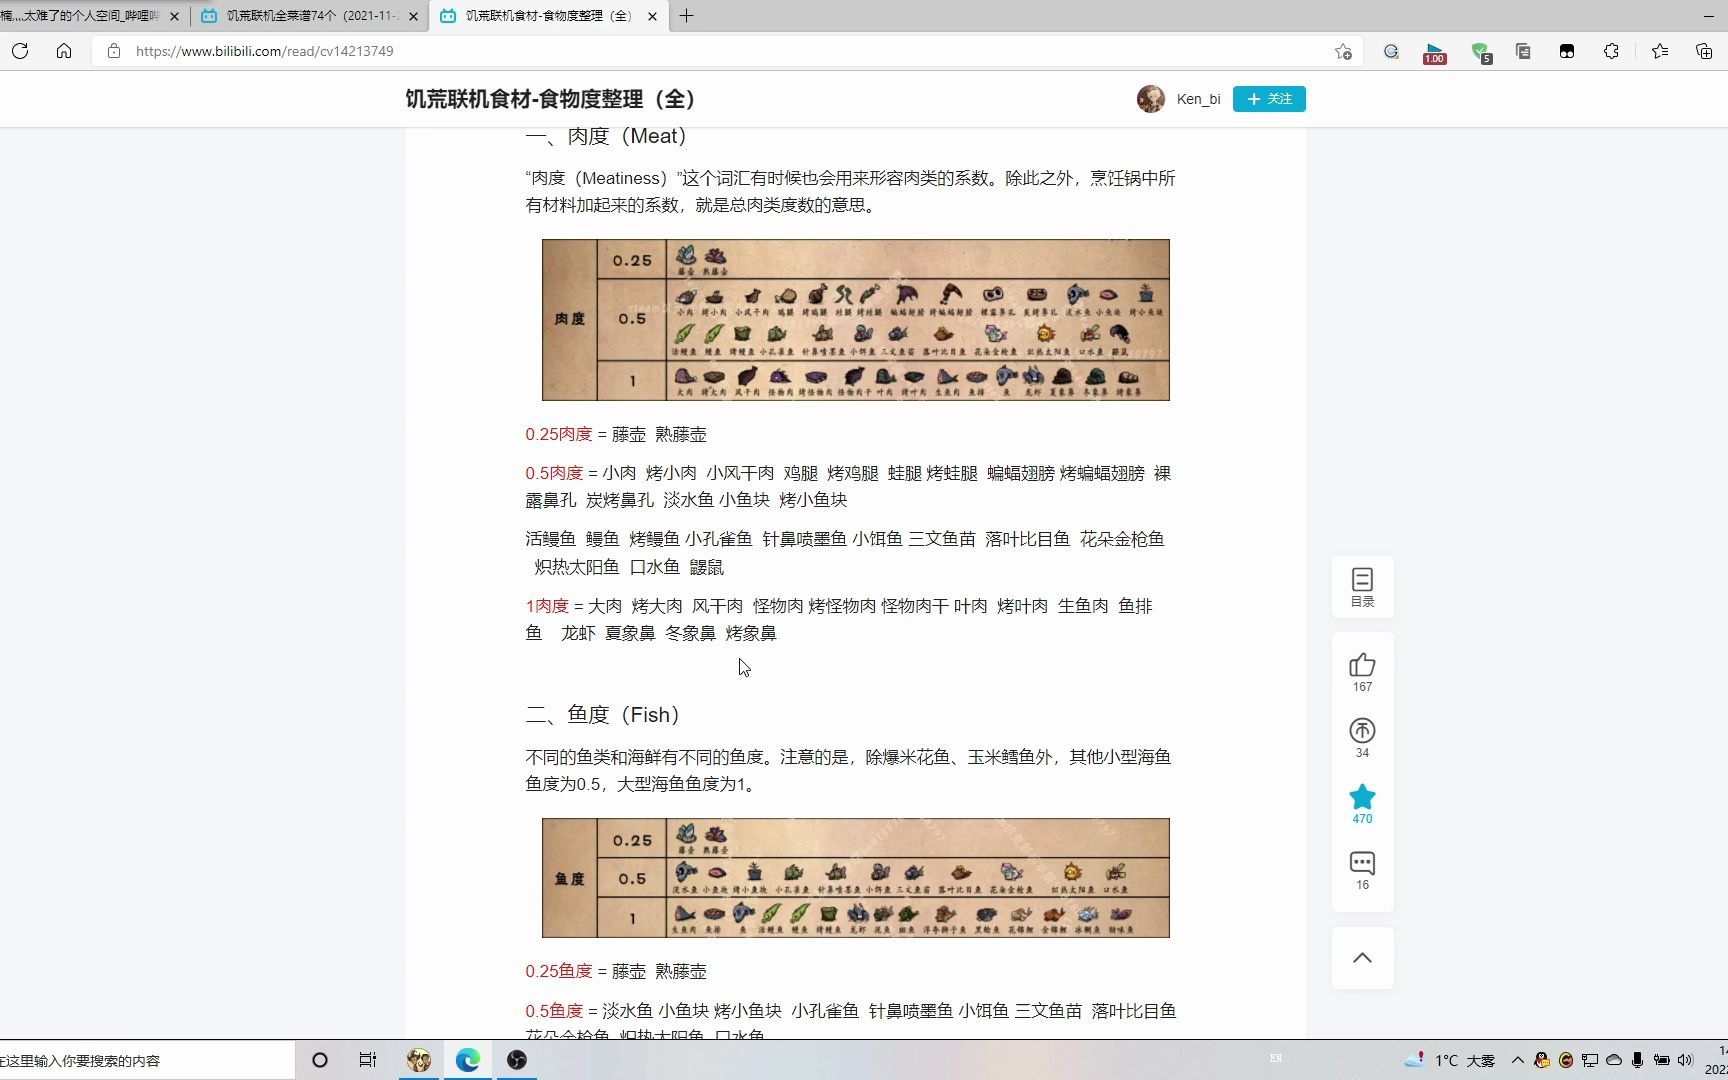Click the volume speaker tray icon
This screenshot has width=1728, height=1080.
pos(1685,1060)
